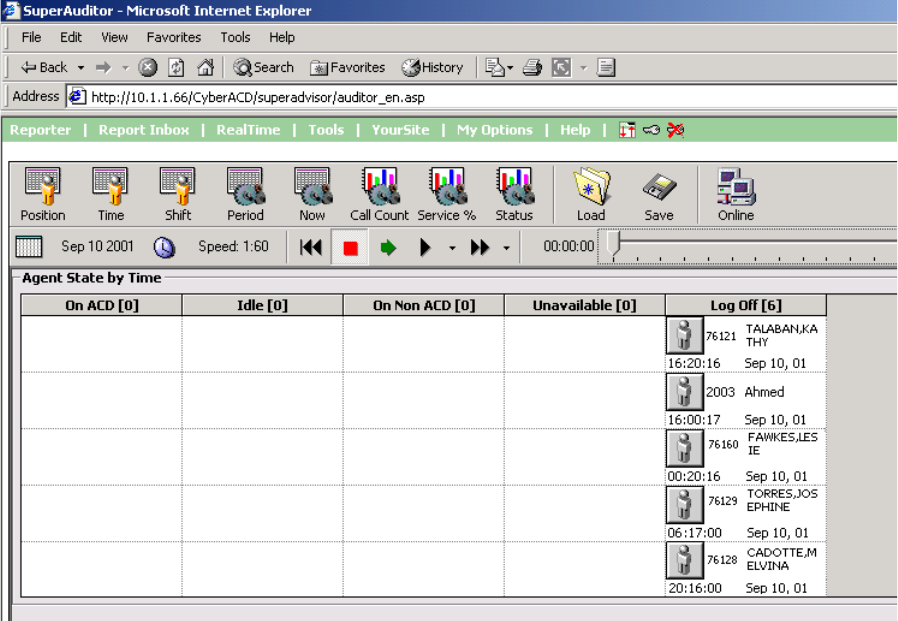The width and height of the screenshot is (898, 621).
Task: Open the Favorites menu
Action: 174,37
